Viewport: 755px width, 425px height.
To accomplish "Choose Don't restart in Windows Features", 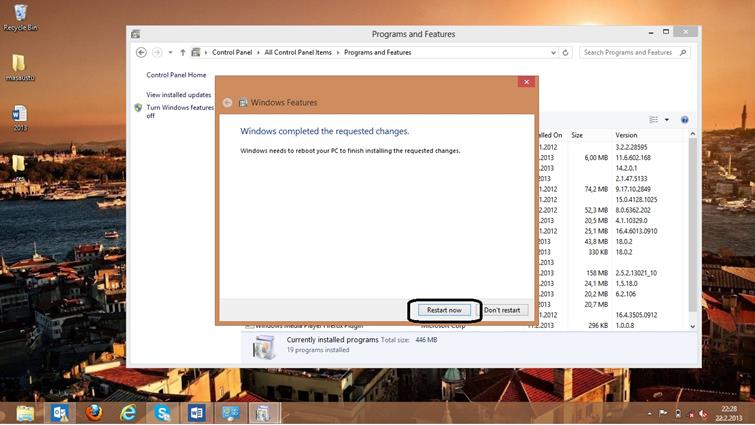I will point(502,310).
